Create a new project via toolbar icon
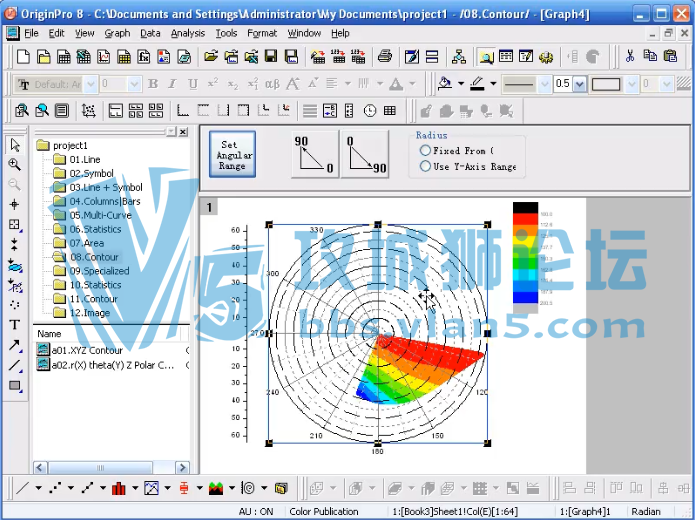 click(x=23, y=57)
